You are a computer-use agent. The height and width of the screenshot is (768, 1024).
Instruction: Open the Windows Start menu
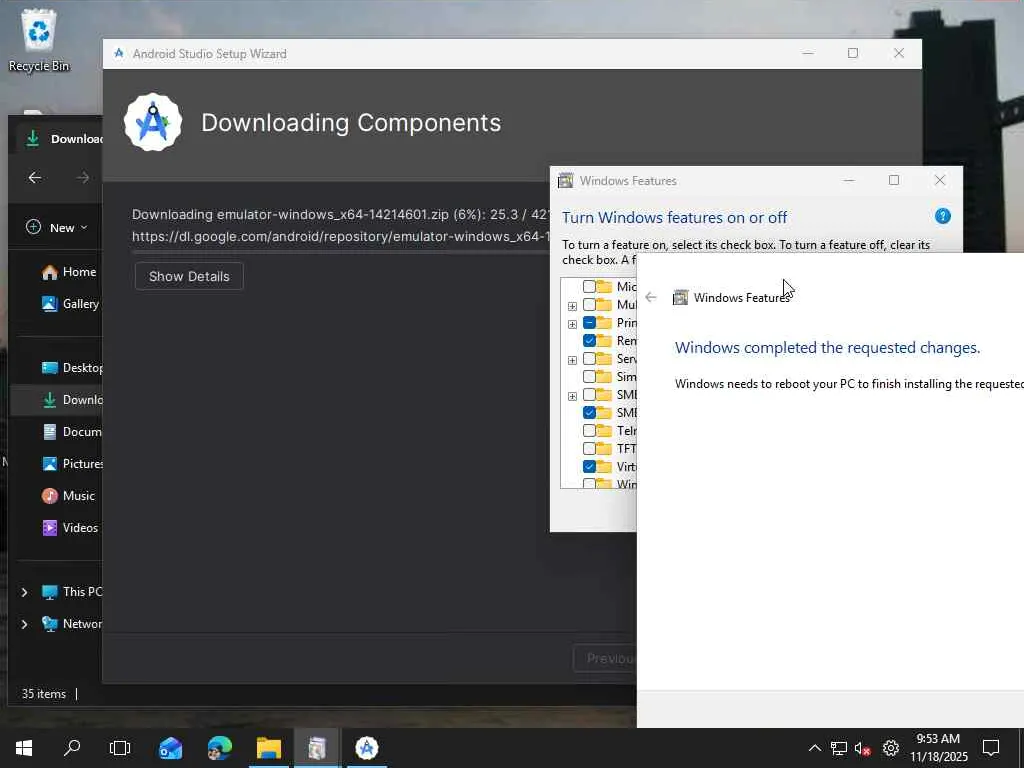(x=24, y=748)
